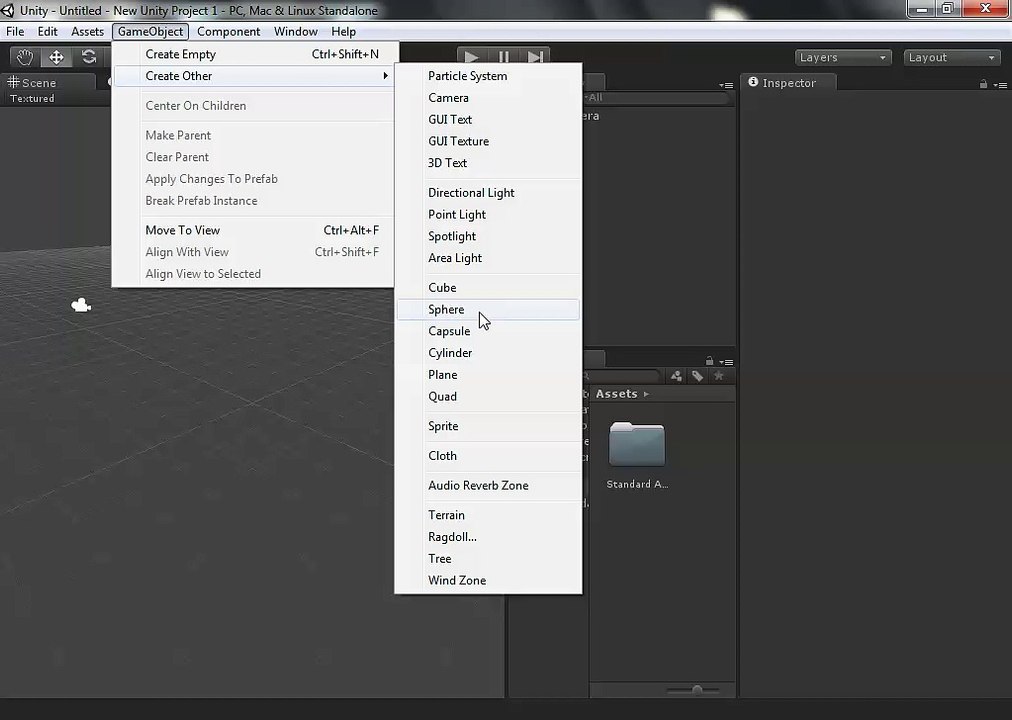This screenshot has width=1012, height=720.
Task: Switch to the Inspector tab
Action: pos(789,83)
